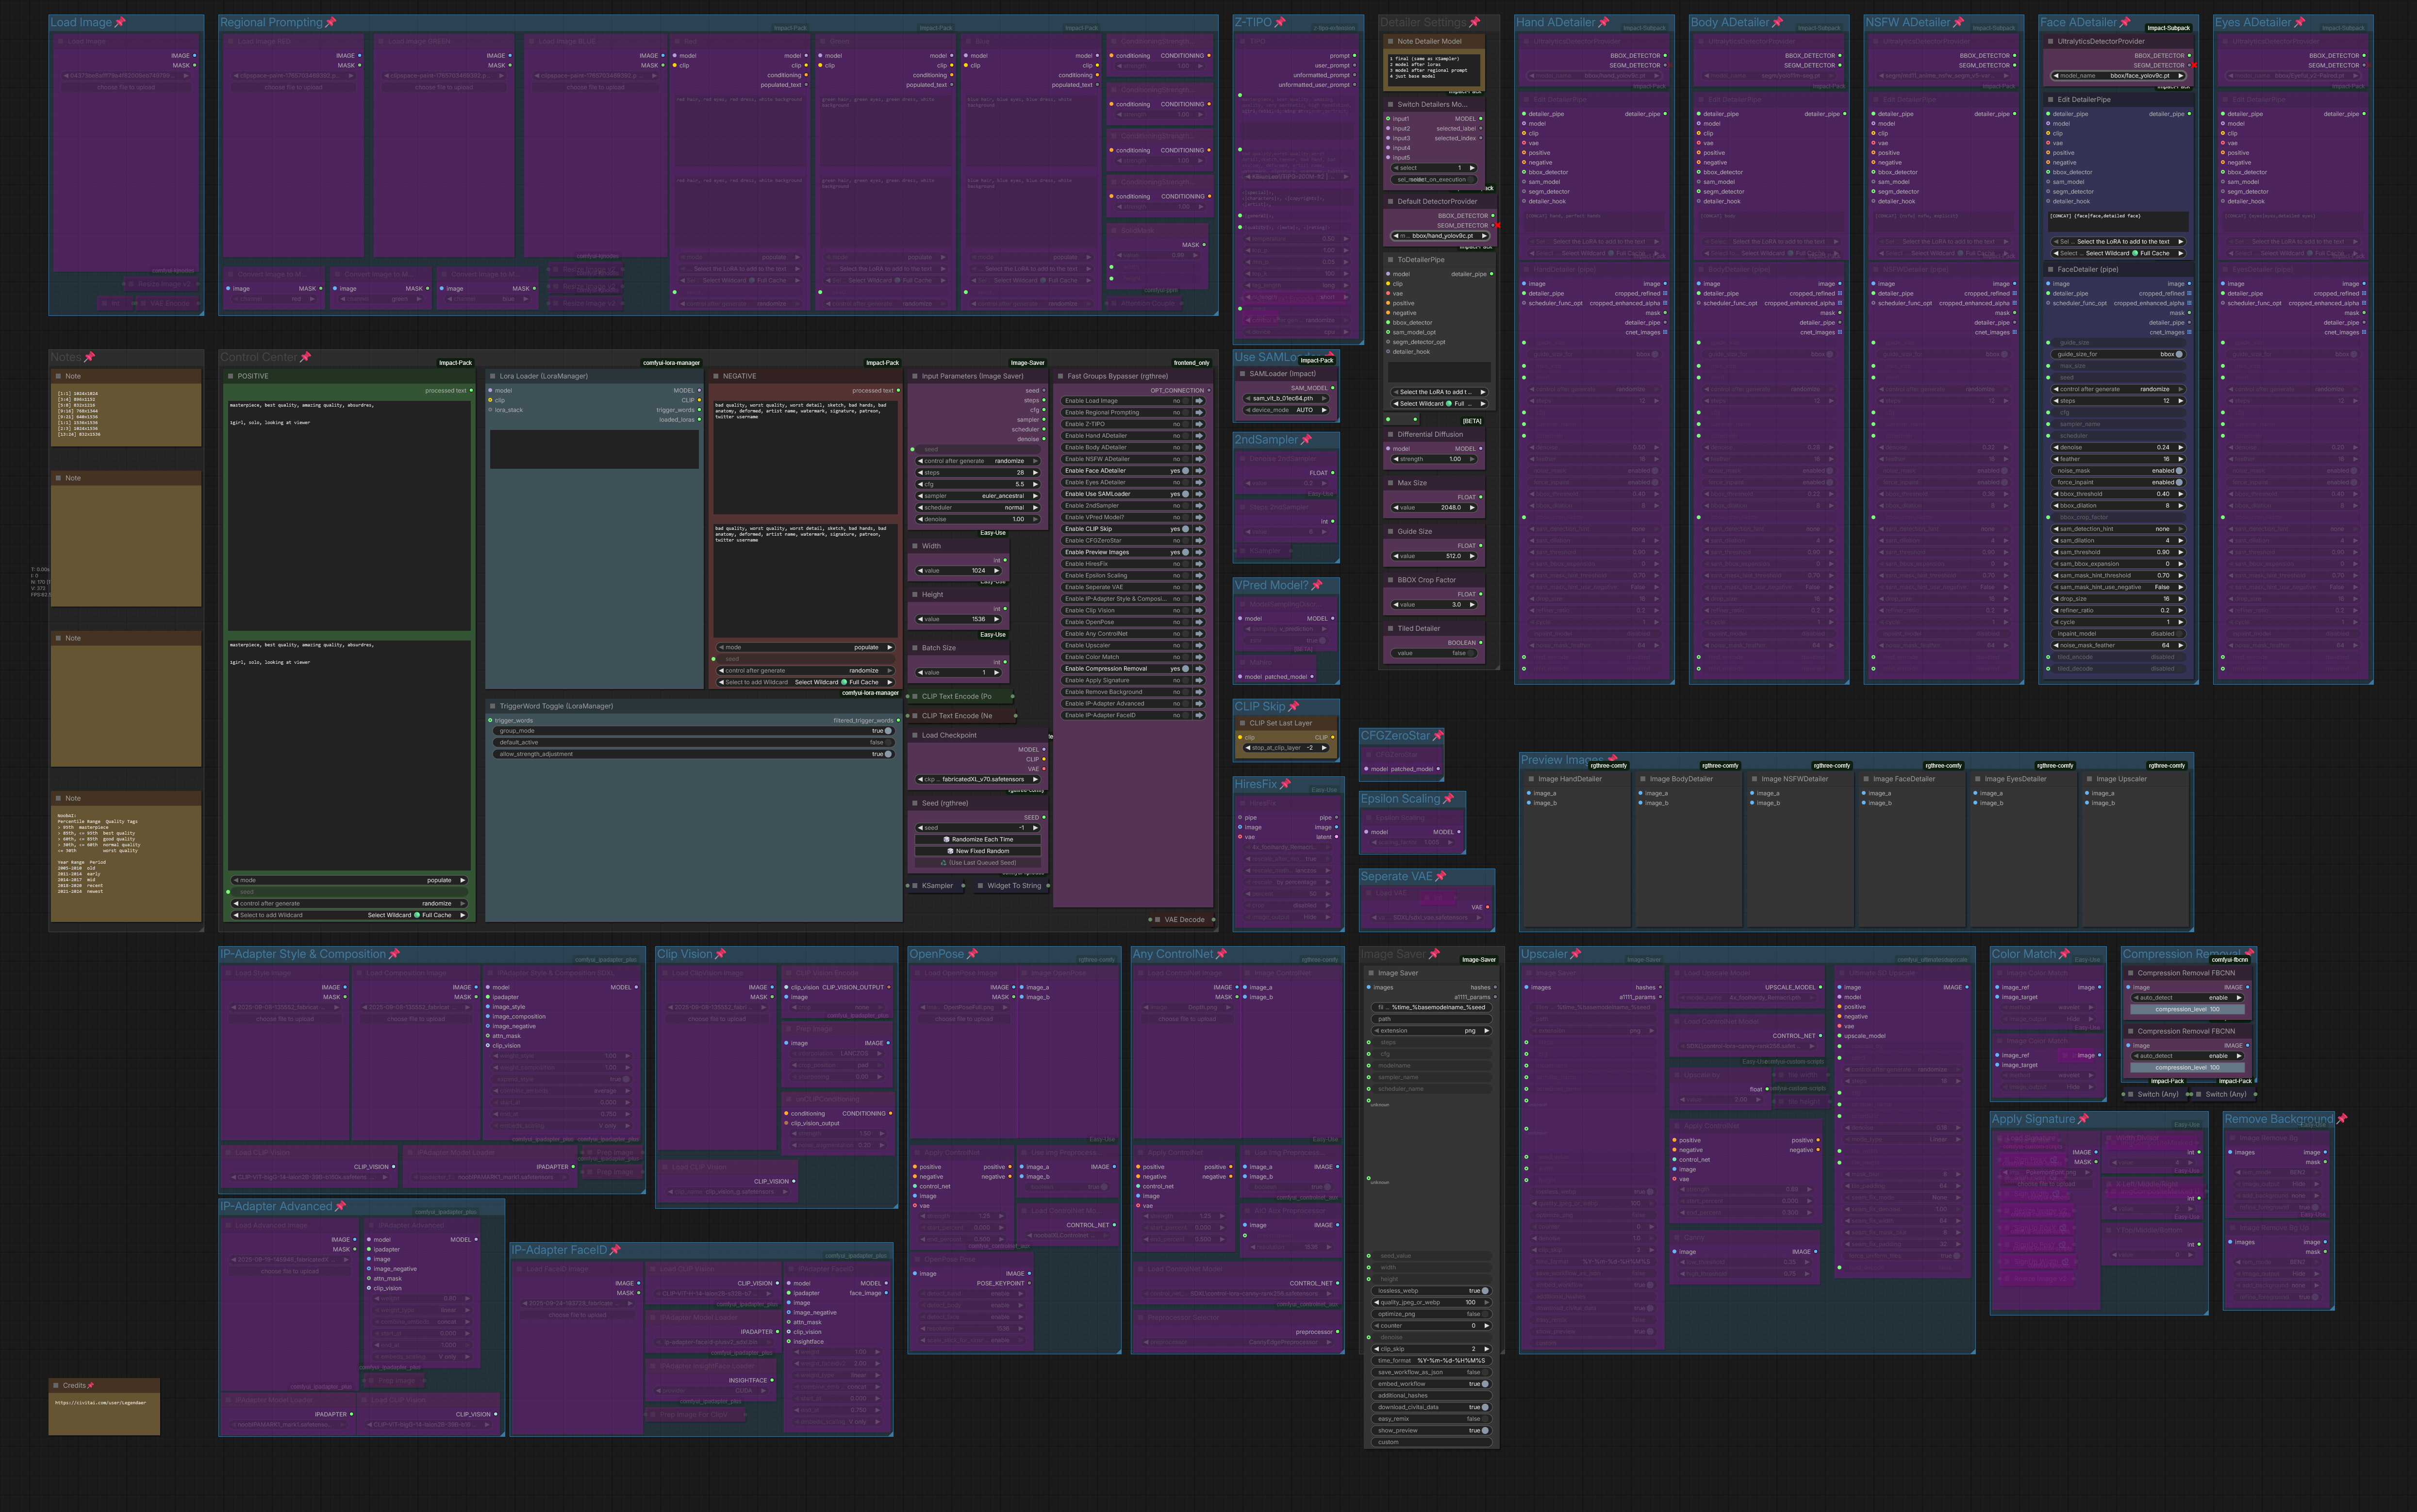This screenshot has width=2417, height=1512.
Task: Click the arrow icon beside Enable Face ADetailer
Action: coord(1198,470)
